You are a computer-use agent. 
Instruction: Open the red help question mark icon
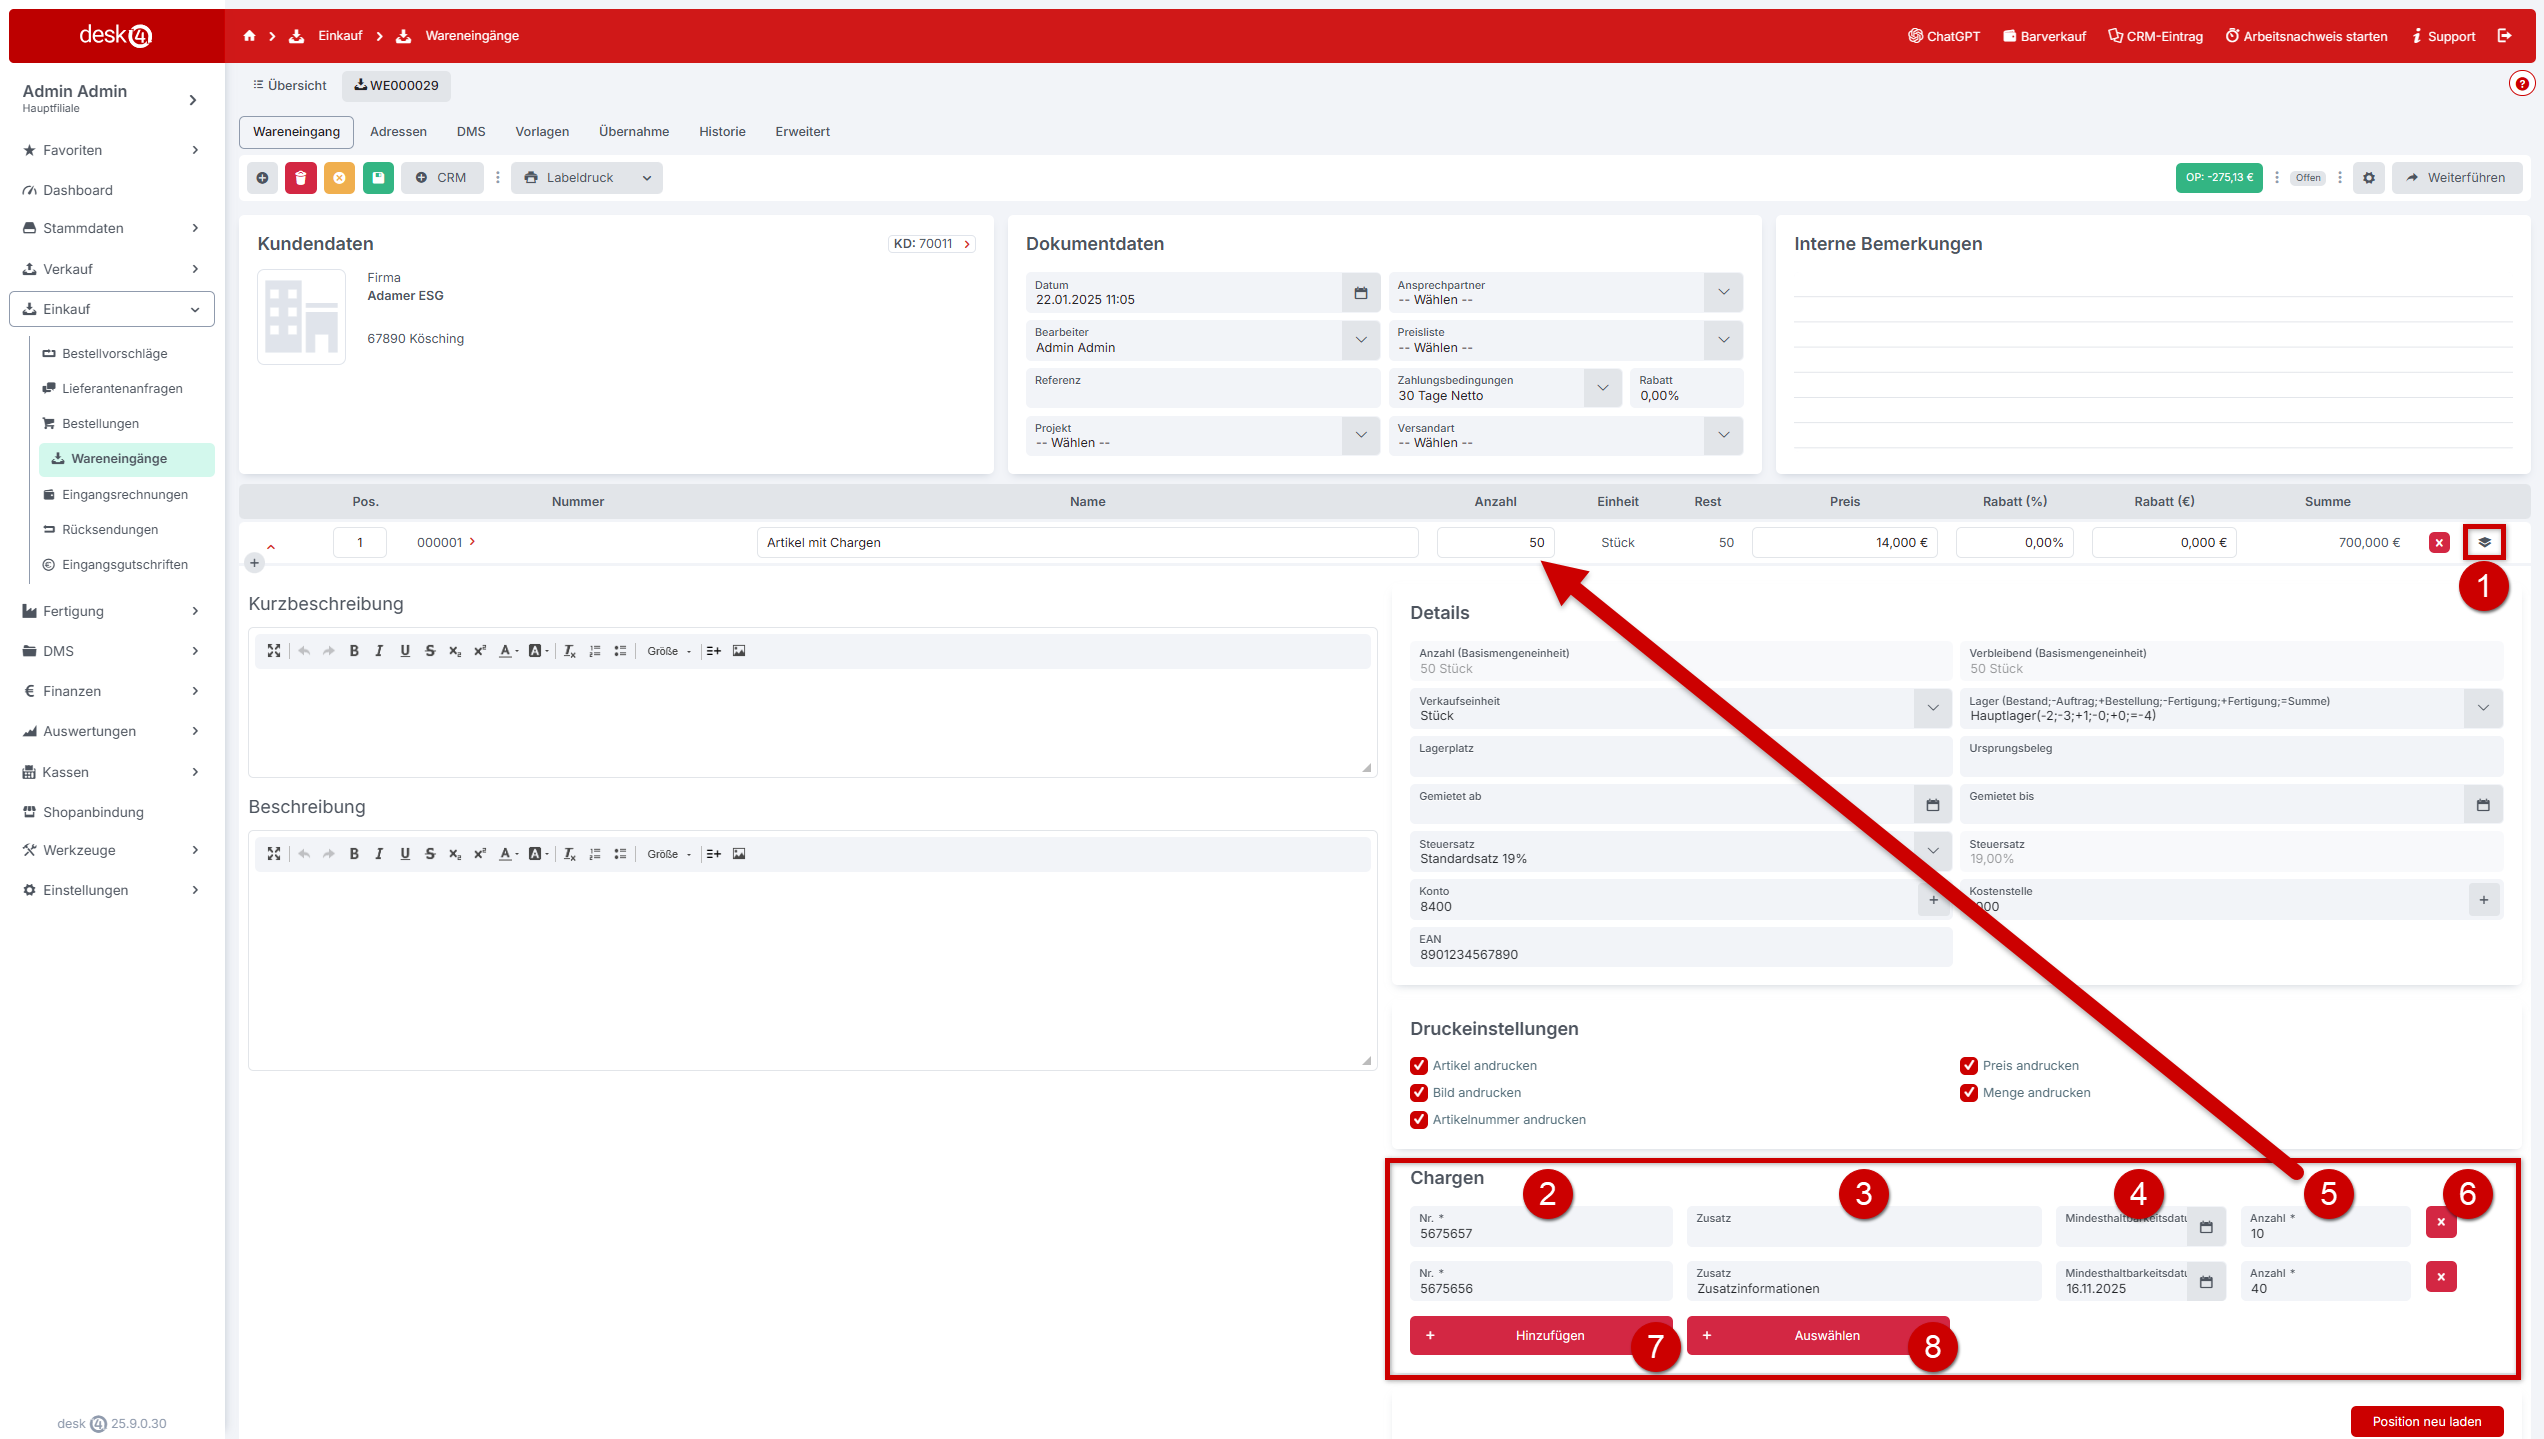(x=2521, y=84)
